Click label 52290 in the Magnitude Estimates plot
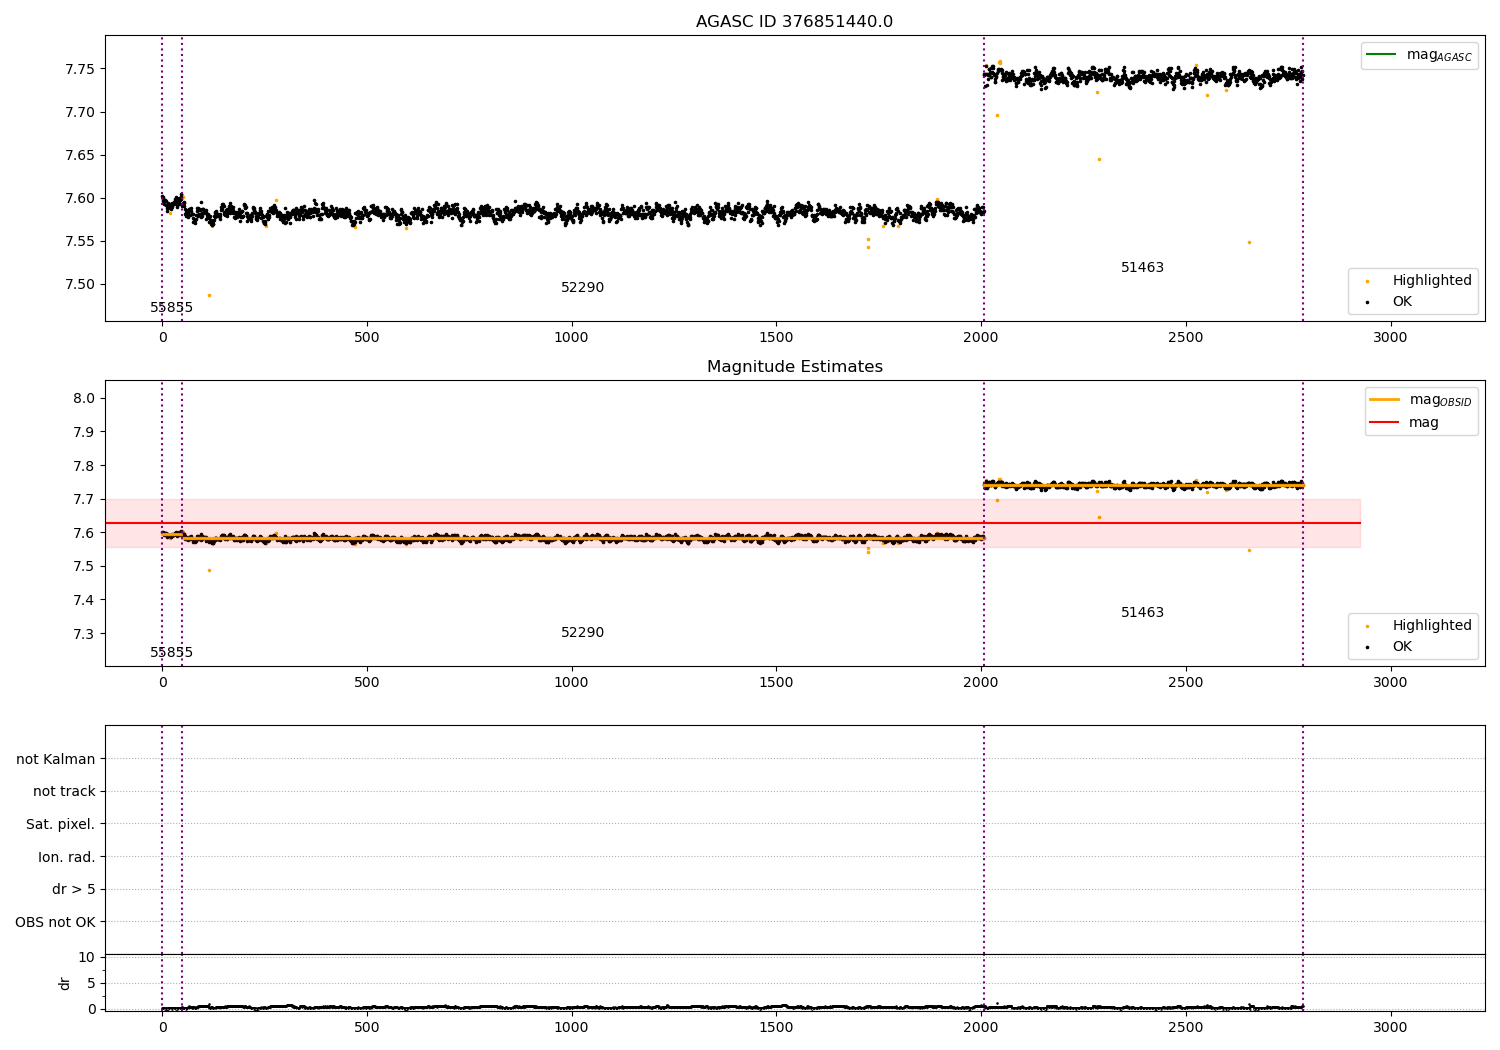This screenshot has width=1500, height=1050. click(582, 633)
